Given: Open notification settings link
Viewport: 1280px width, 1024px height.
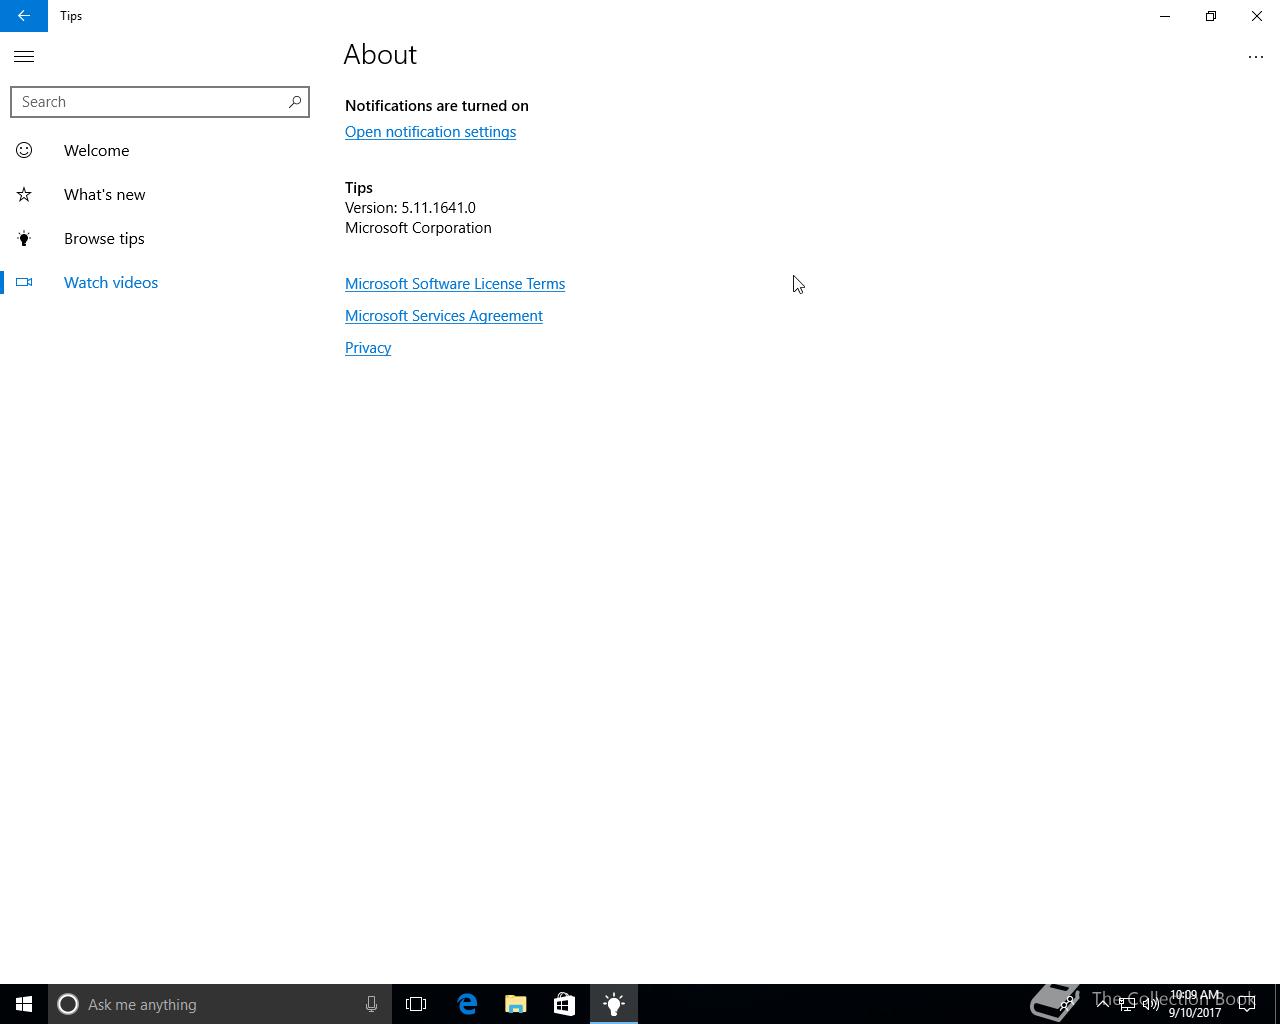Looking at the screenshot, I should pyautogui.click(x=430, y=132).
